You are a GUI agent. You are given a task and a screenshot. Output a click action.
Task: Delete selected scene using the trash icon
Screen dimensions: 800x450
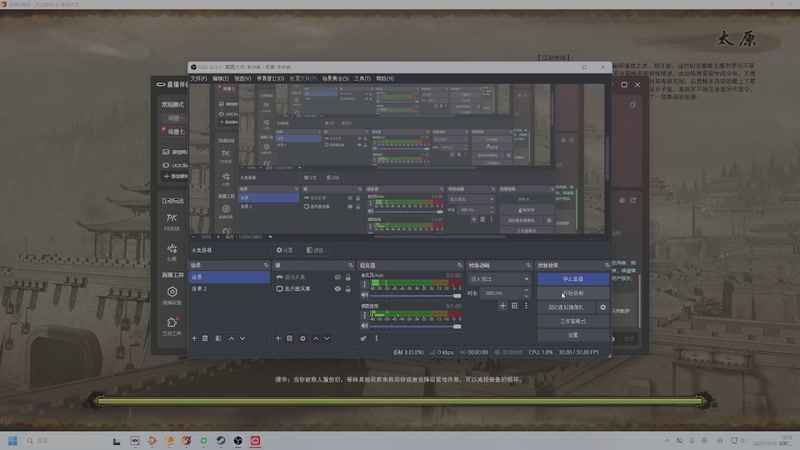click(x=205, y=338)
